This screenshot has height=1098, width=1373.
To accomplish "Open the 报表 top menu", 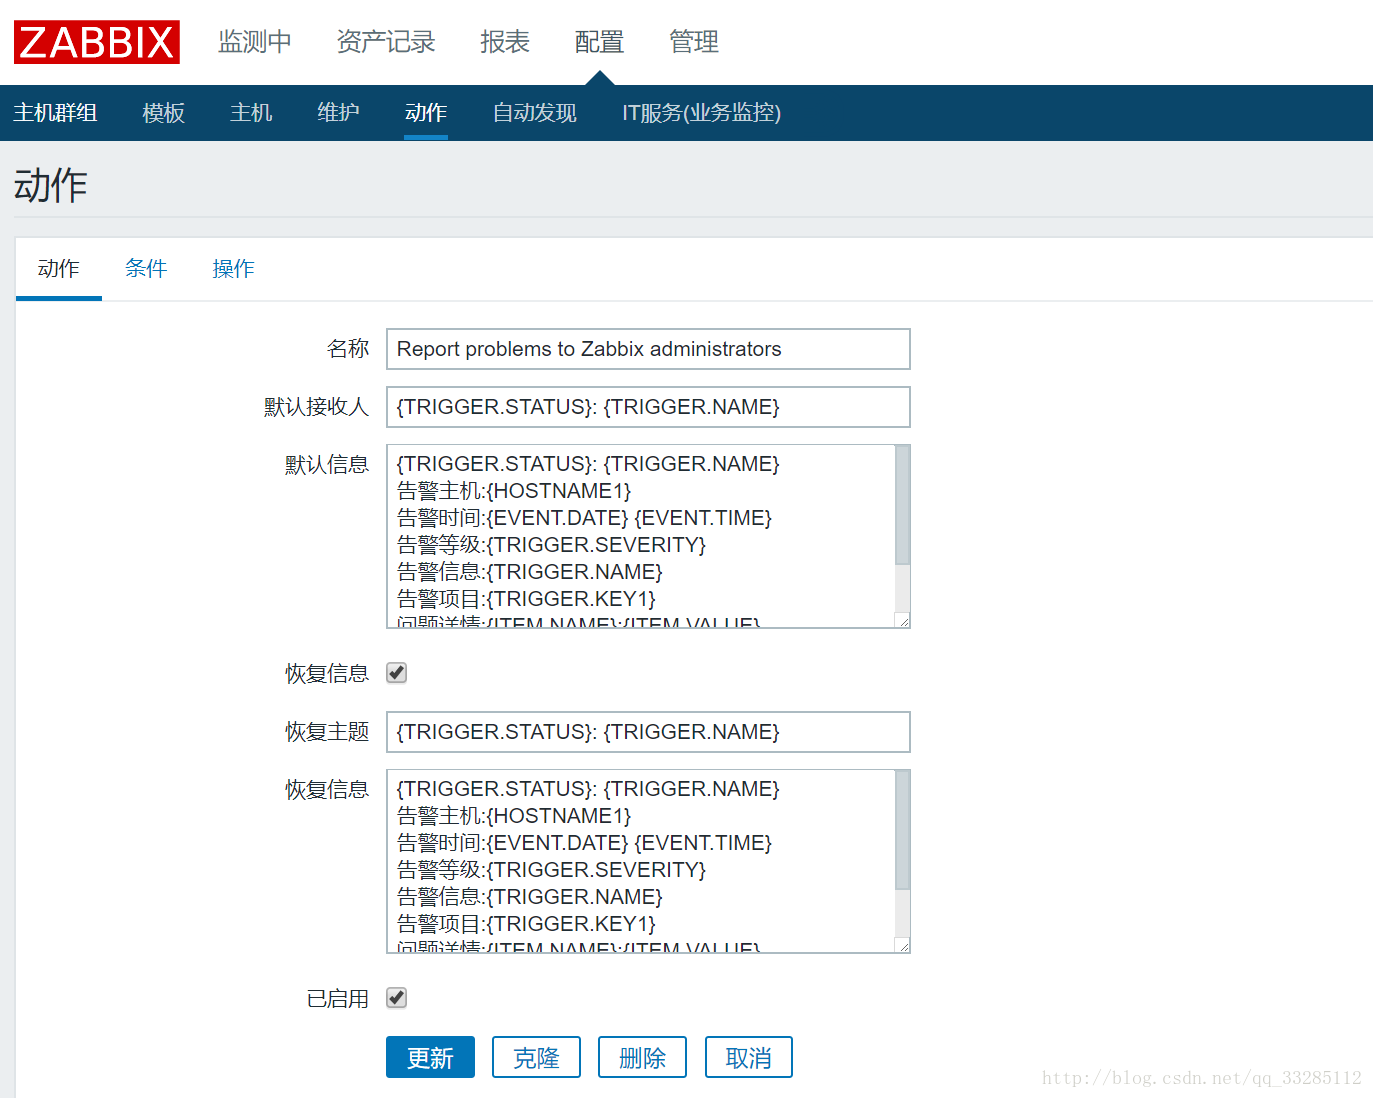I will pos(505,42).
